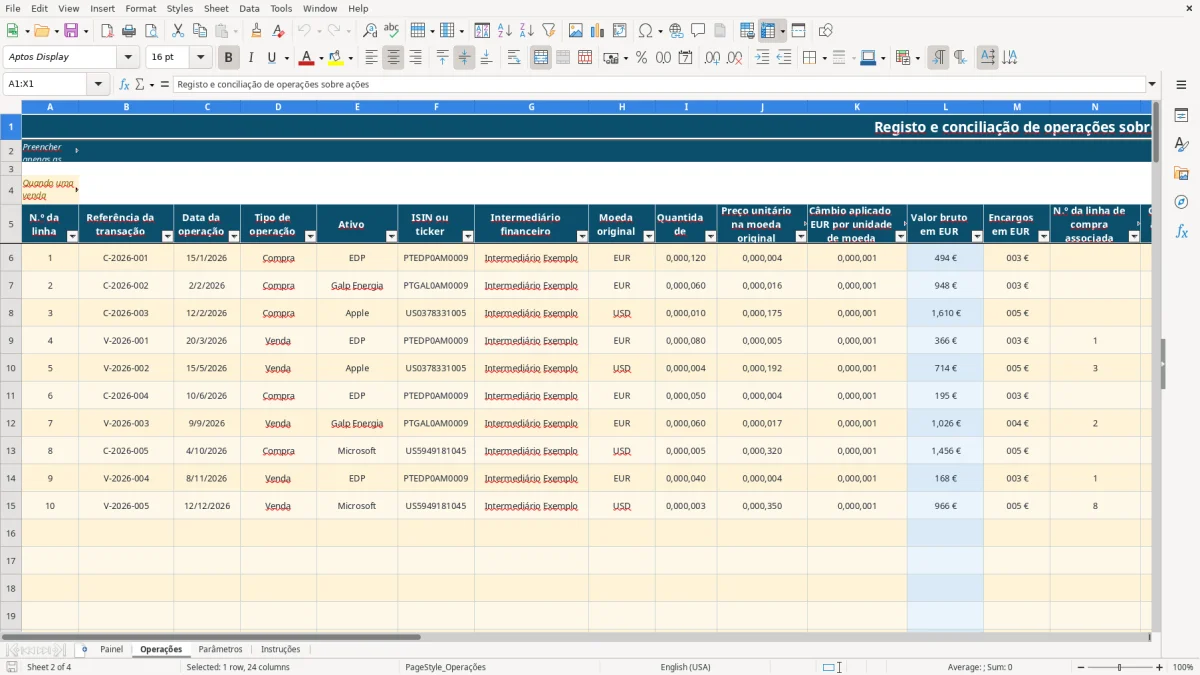This screenshot has height=675, width=1200.
Task: Toggle center horizontally alignment
Action: tap(393, 58)
